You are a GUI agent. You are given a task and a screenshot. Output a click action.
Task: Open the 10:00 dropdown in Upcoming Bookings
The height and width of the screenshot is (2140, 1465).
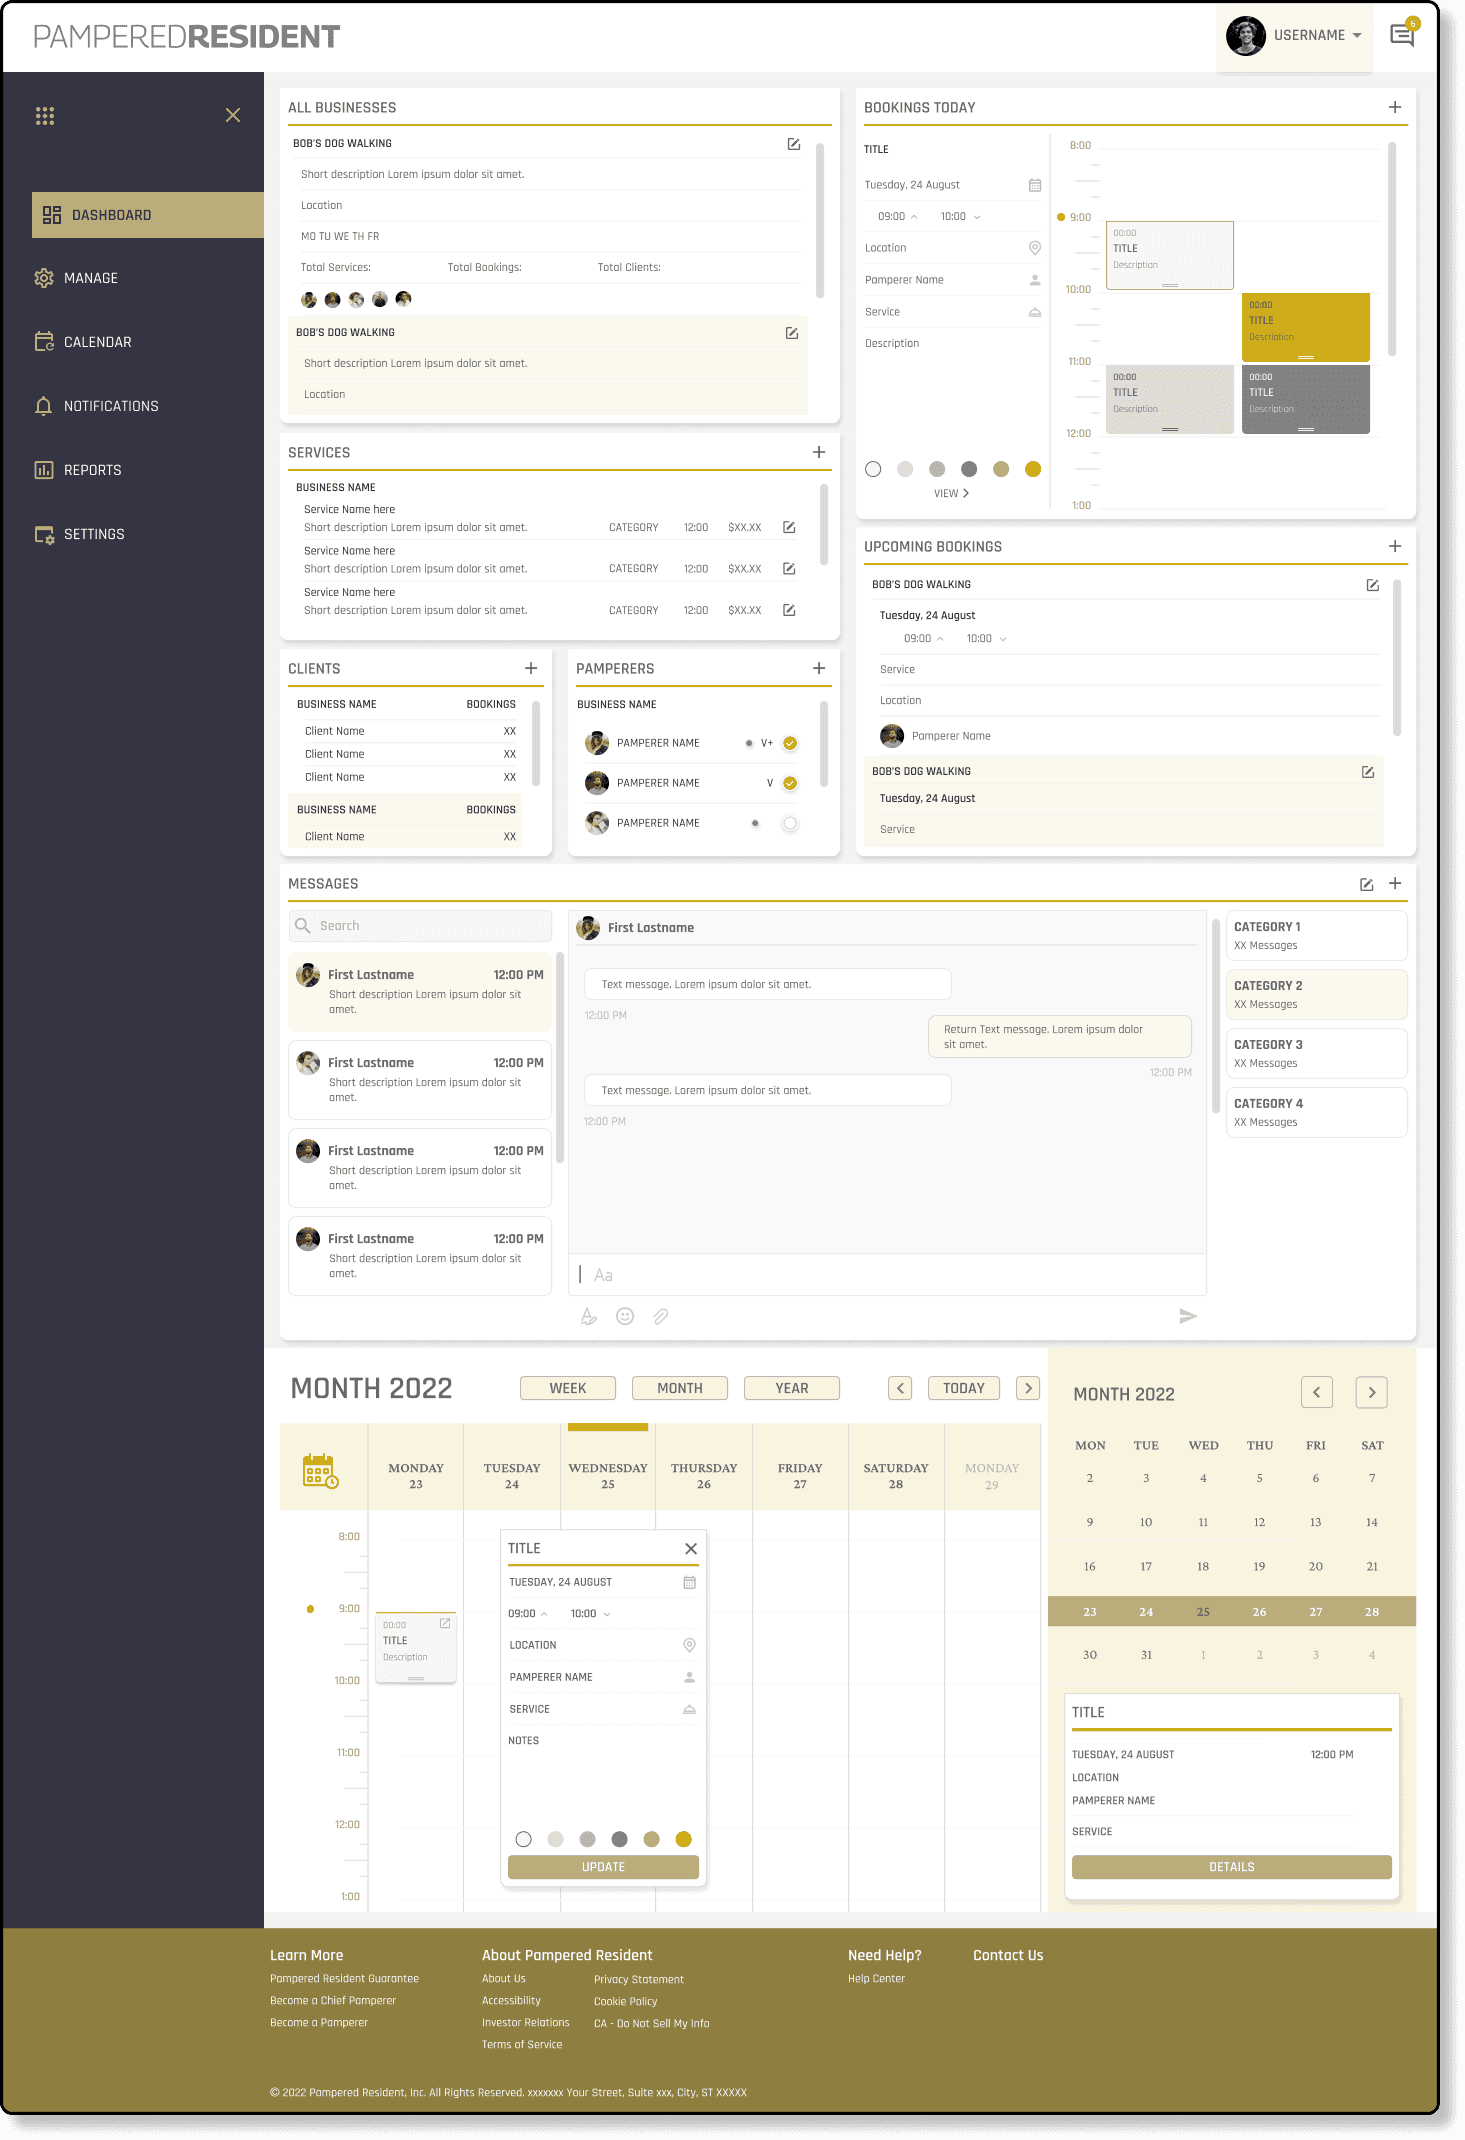point(1003,639)
